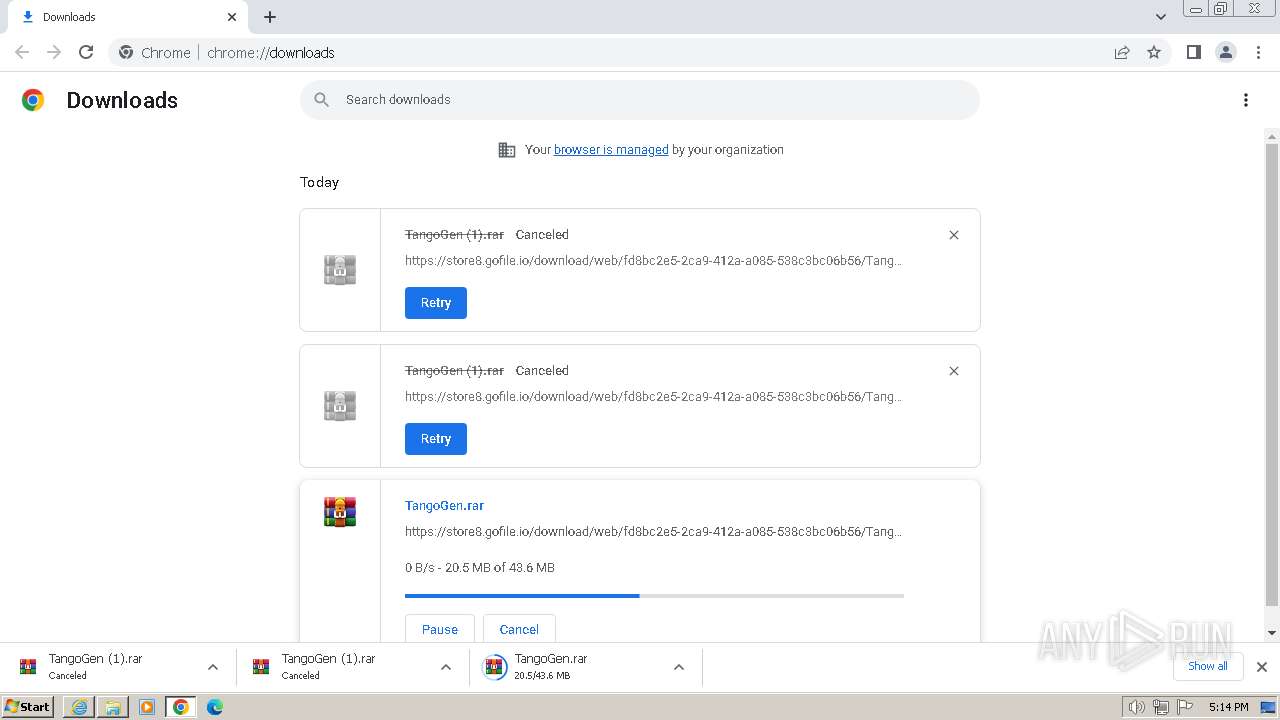The width and height of the screenshot is (1280, 720).
Task: Click the '0 B/s - 20.5 MB of 43.6 MB' status
Action: pyautogui.click(x=480, y=568)
